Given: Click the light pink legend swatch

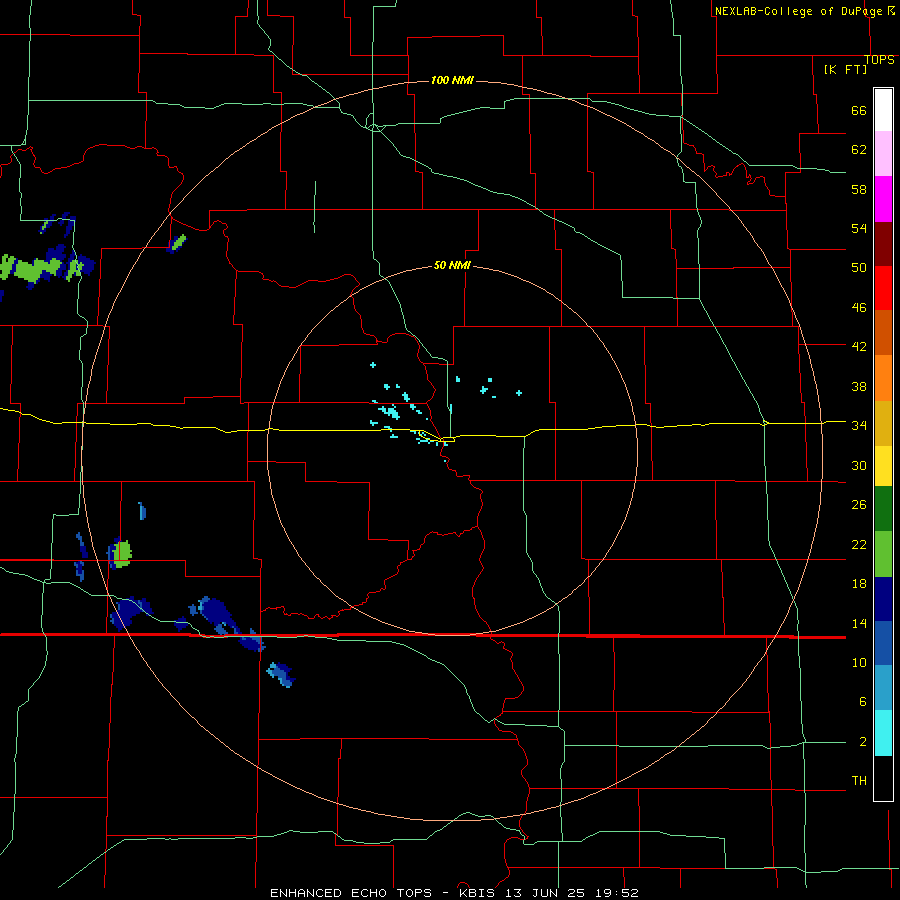Looking at the screenshot, I should click(883, 153).
